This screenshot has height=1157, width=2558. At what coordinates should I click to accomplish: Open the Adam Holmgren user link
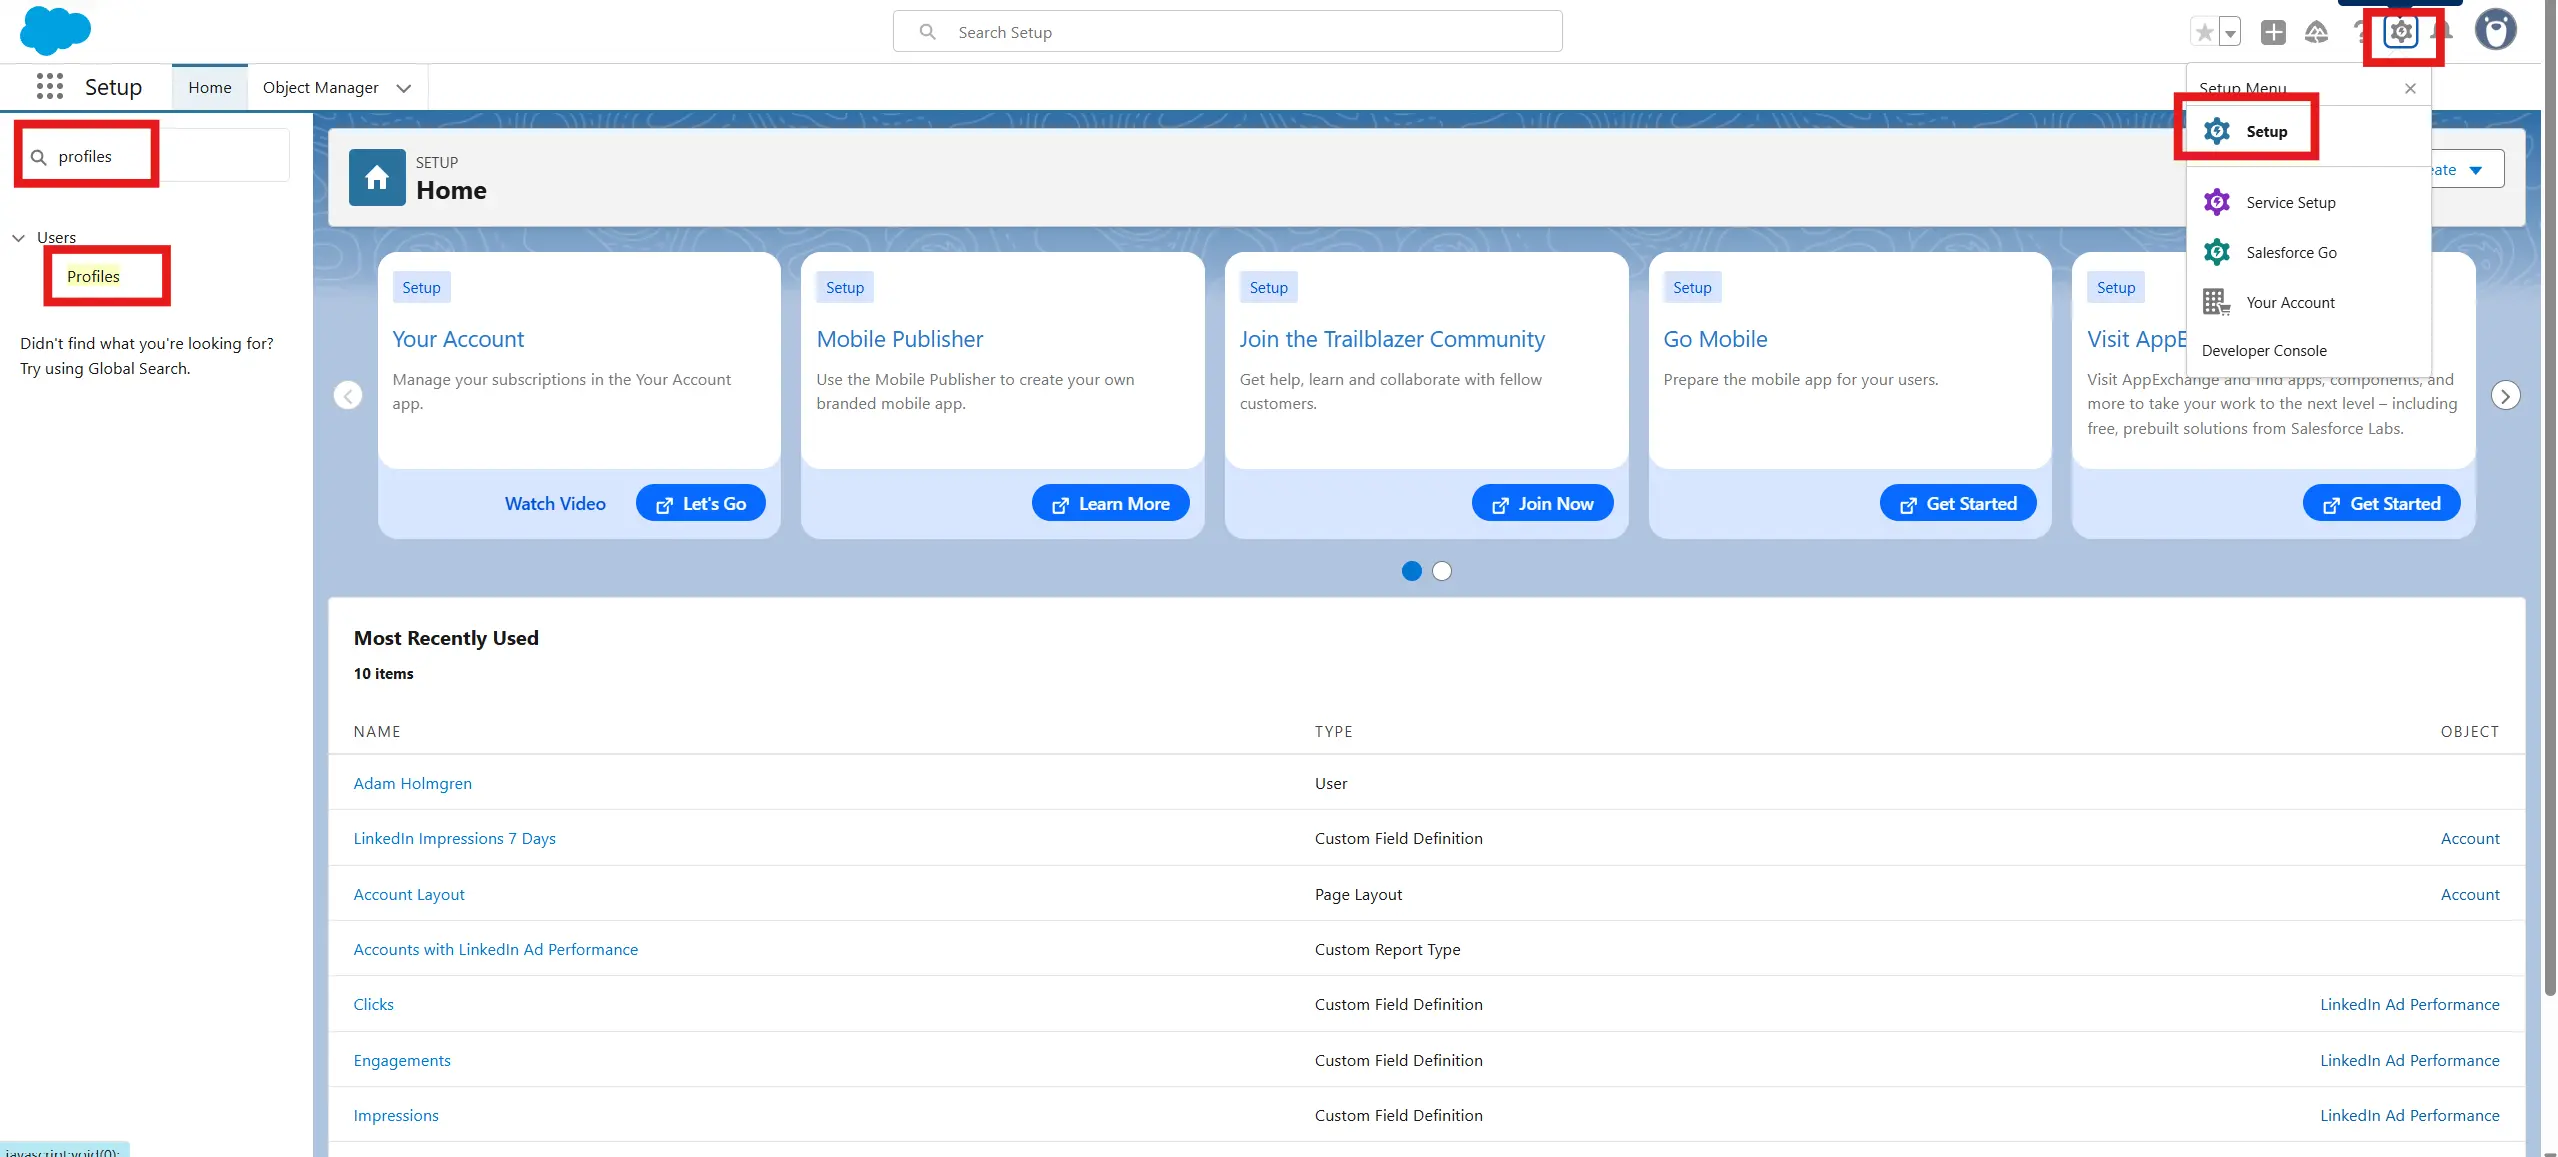[412, 784]
